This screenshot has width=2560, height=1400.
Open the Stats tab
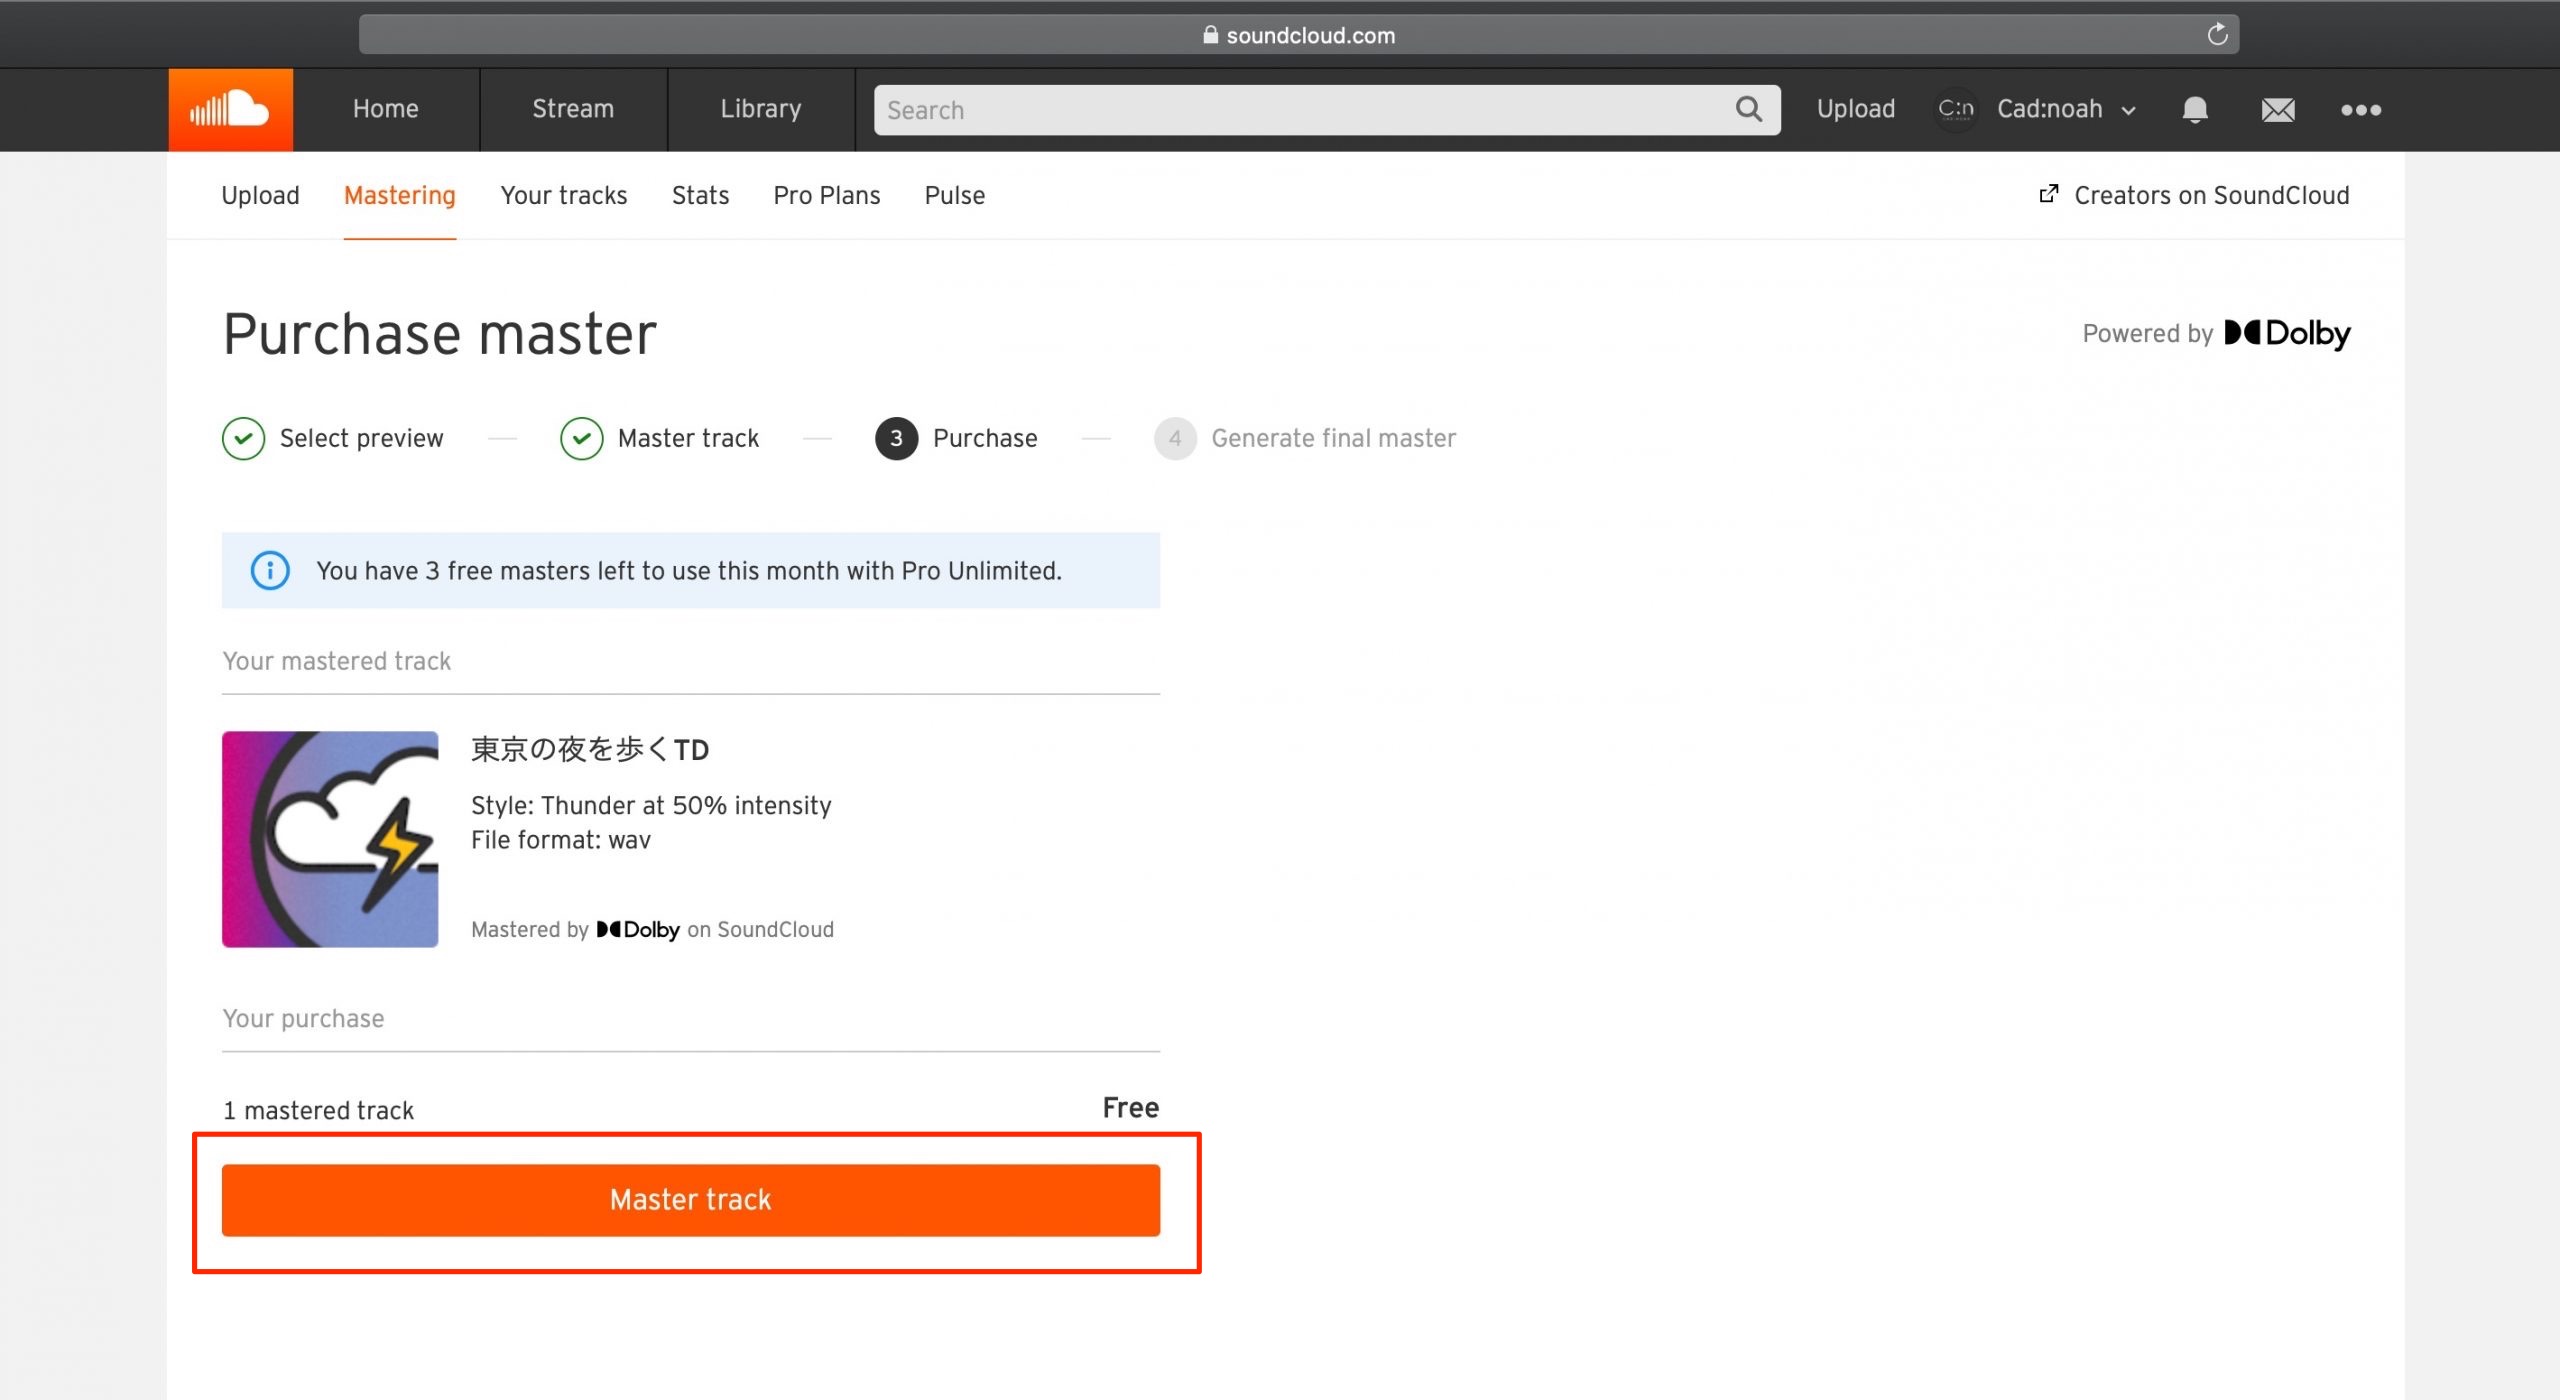[x=700, y=195]
